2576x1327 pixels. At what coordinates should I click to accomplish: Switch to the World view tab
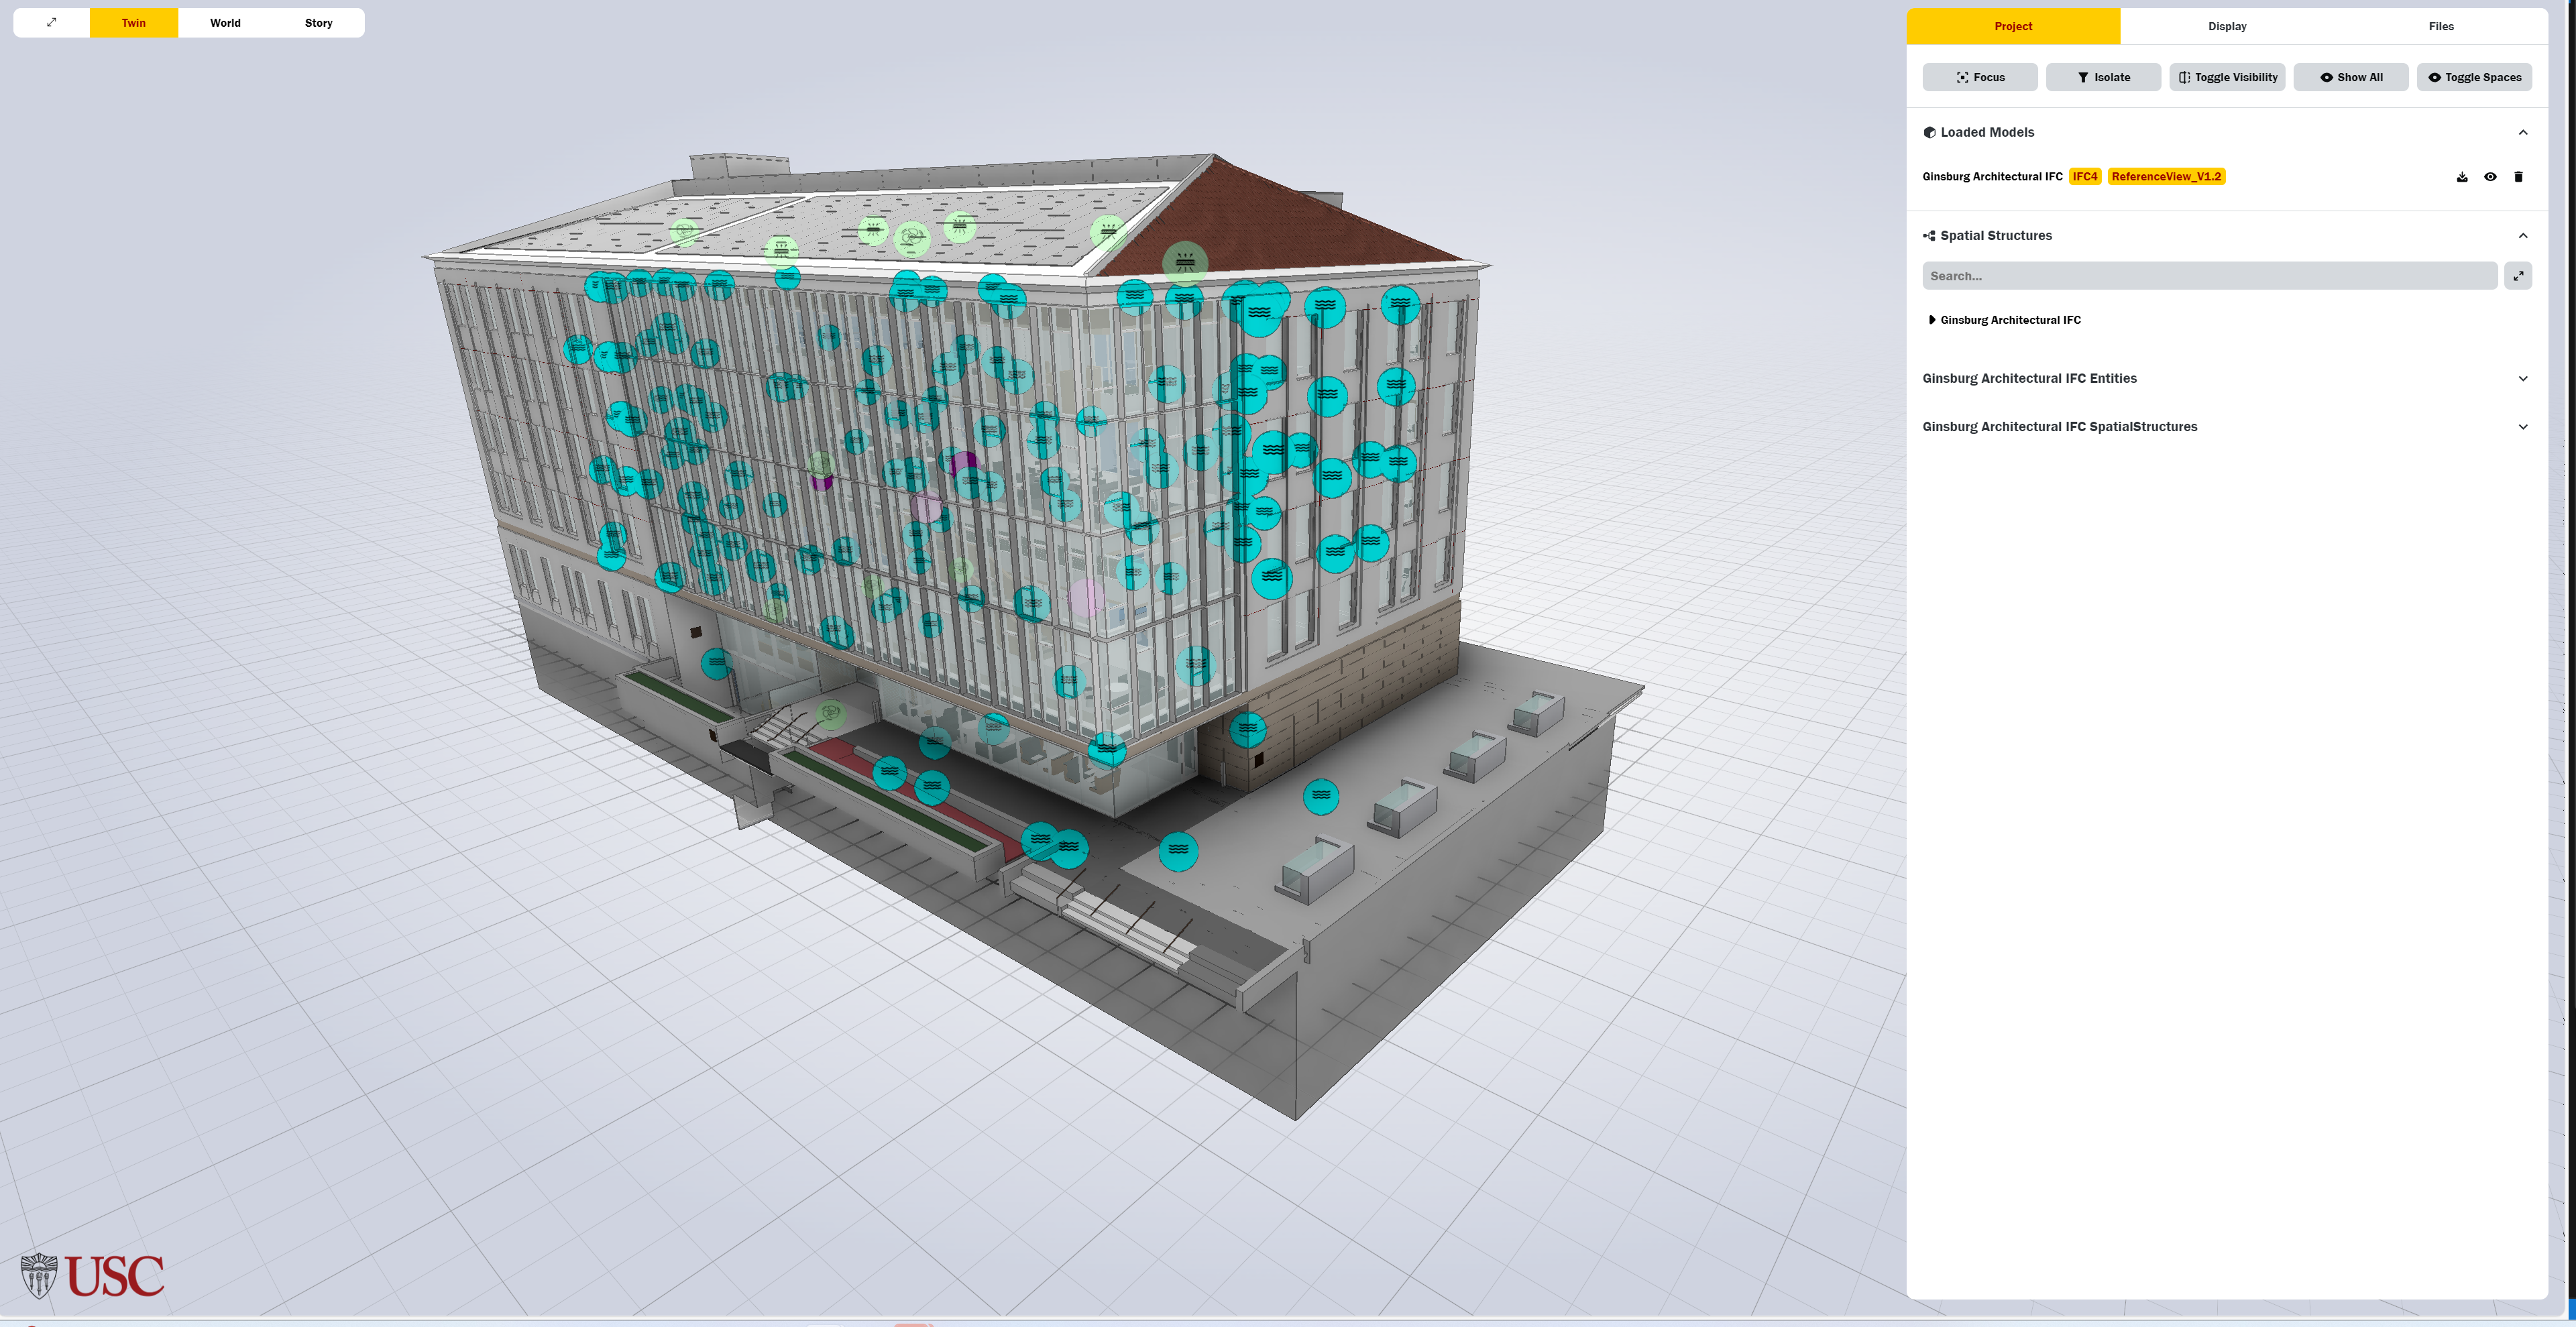225,22
